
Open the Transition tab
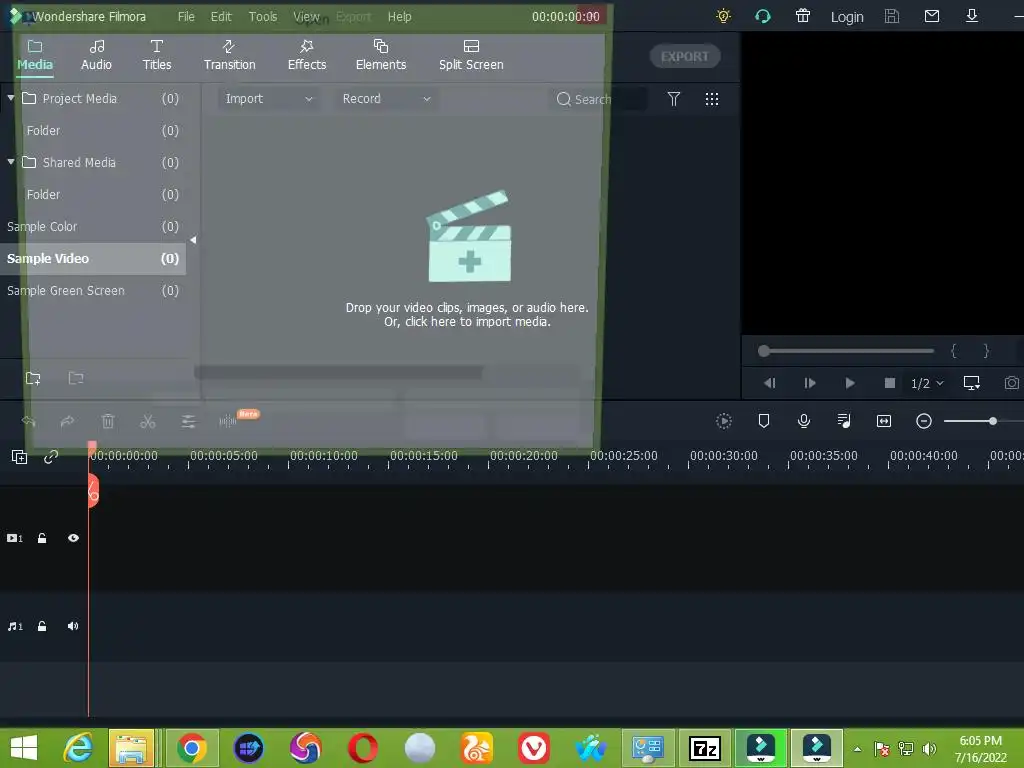(x=229, y=55)
